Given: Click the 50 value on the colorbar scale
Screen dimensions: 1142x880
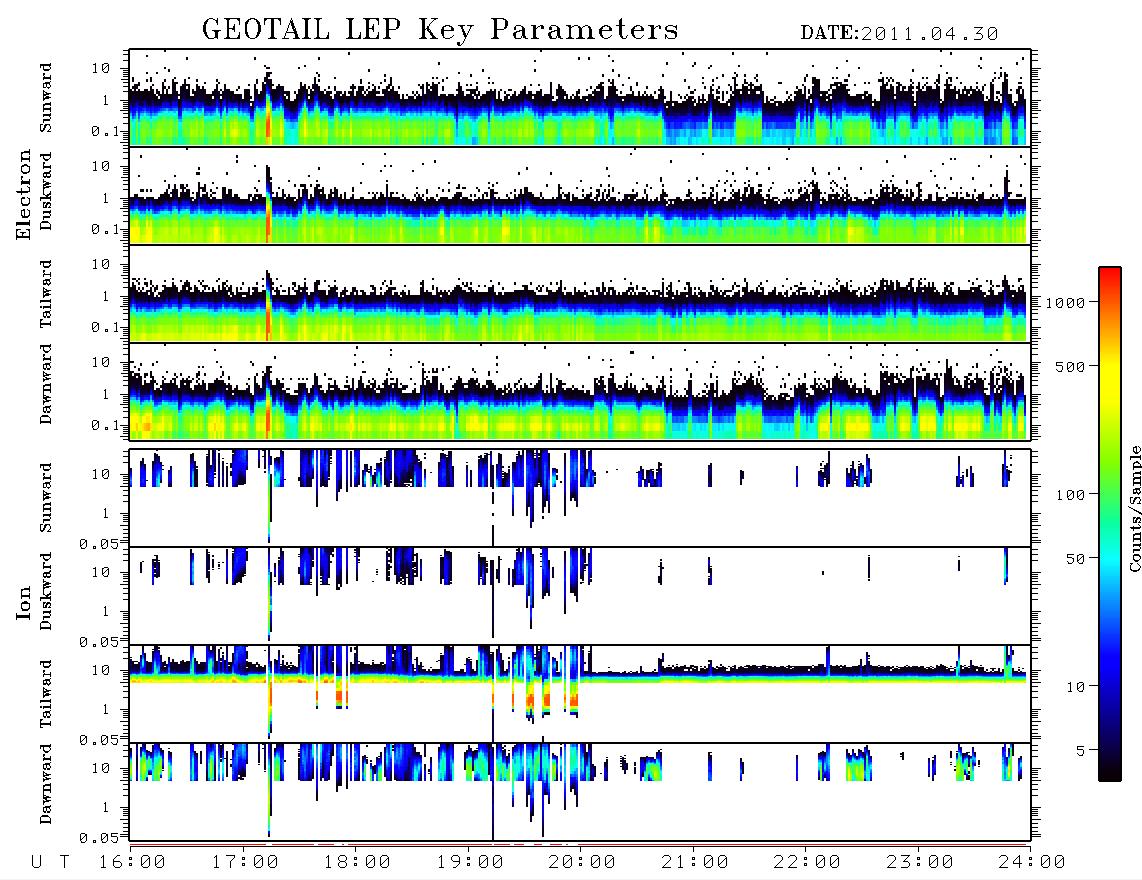Looking at the screenshot, I should (1076, 559).
